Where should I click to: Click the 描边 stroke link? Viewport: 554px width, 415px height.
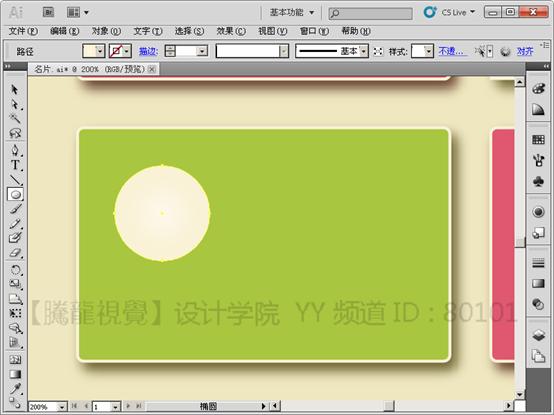[148, 52]
